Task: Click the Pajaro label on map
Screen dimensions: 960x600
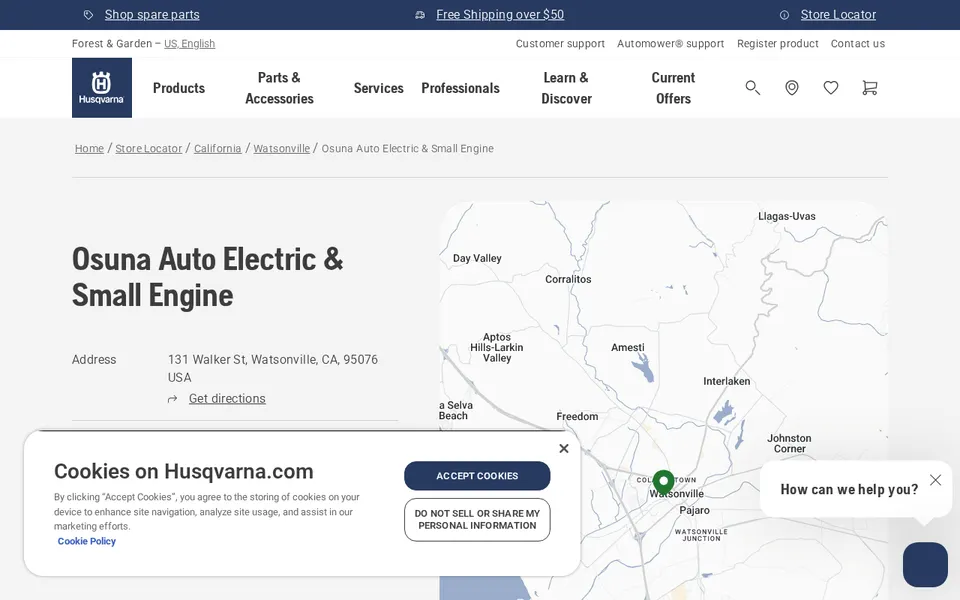Action: coord(694,510)
